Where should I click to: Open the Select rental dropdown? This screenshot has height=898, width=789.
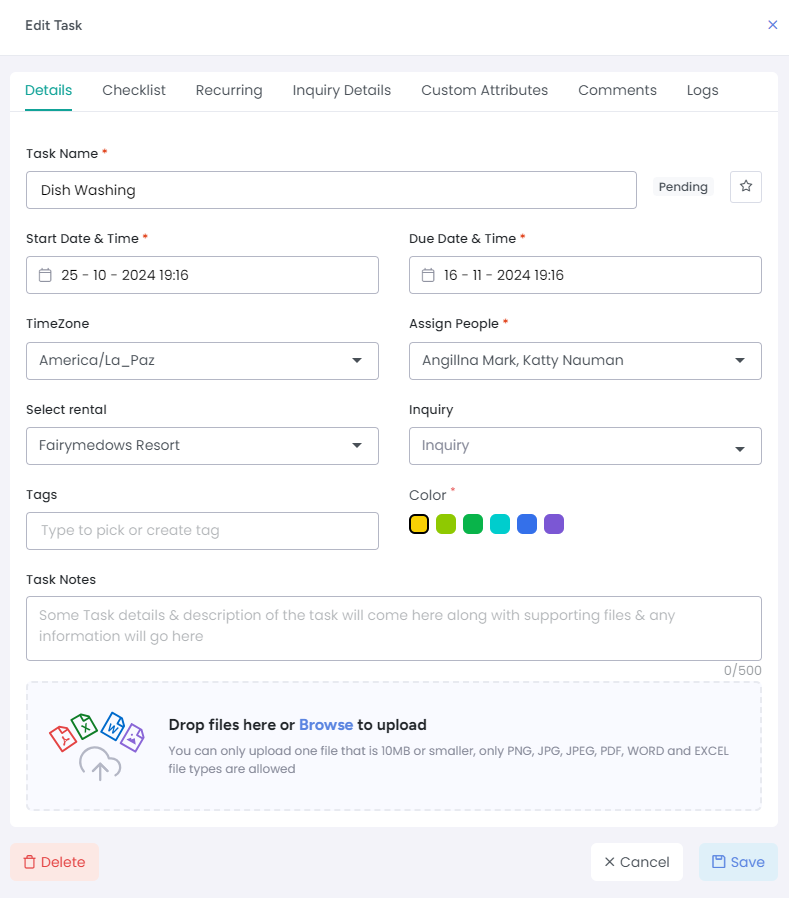point(357,446)
